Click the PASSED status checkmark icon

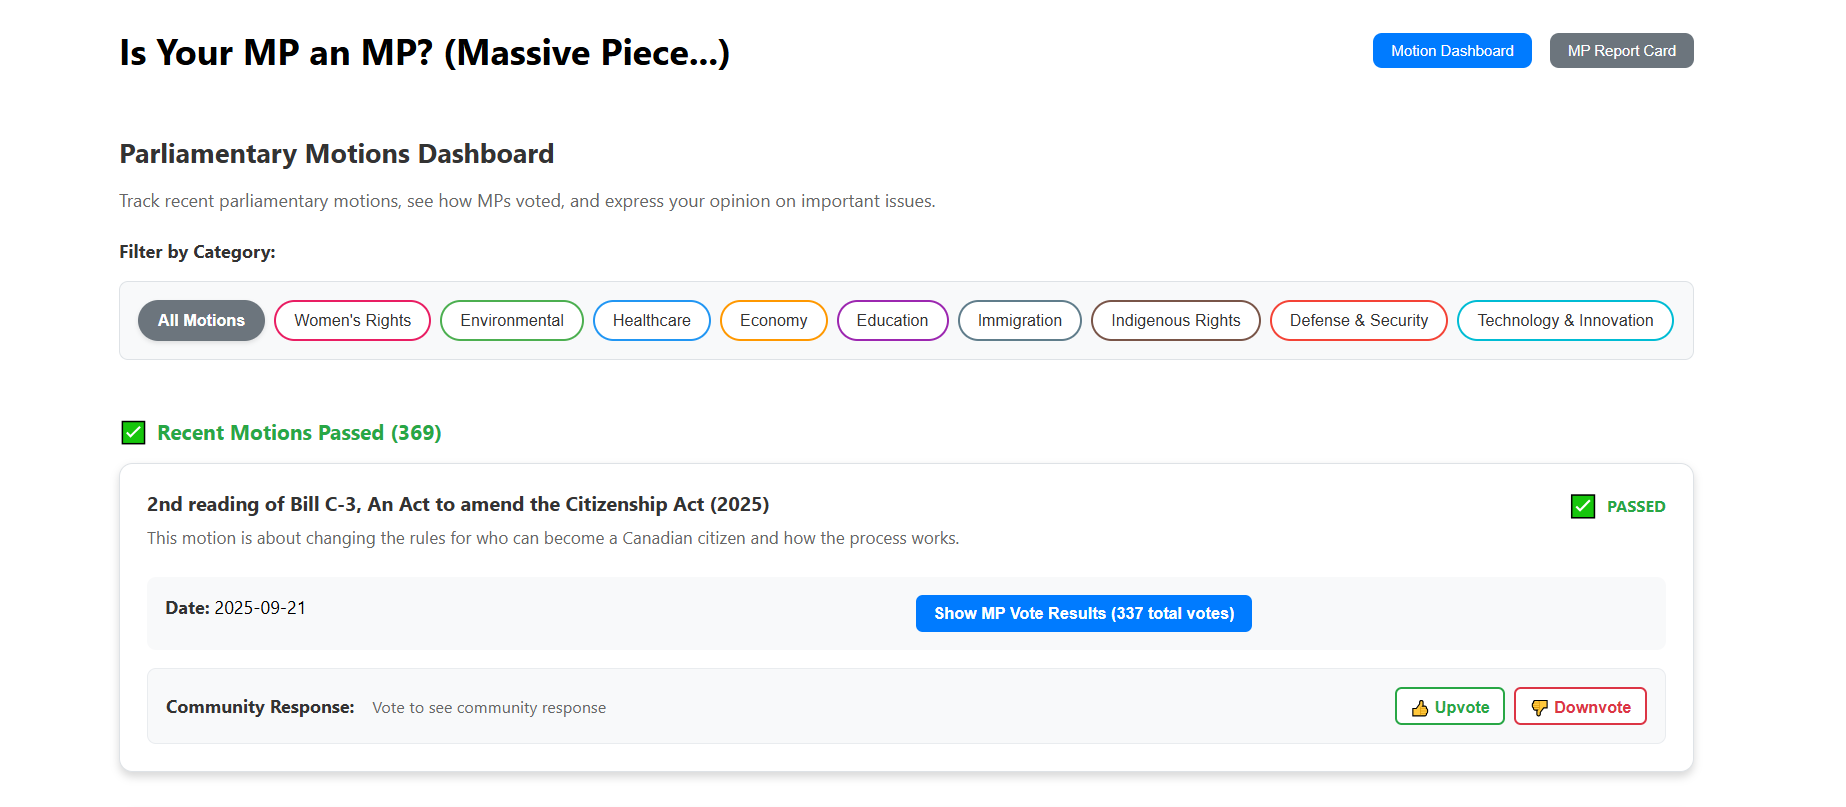pos(1583,507)
